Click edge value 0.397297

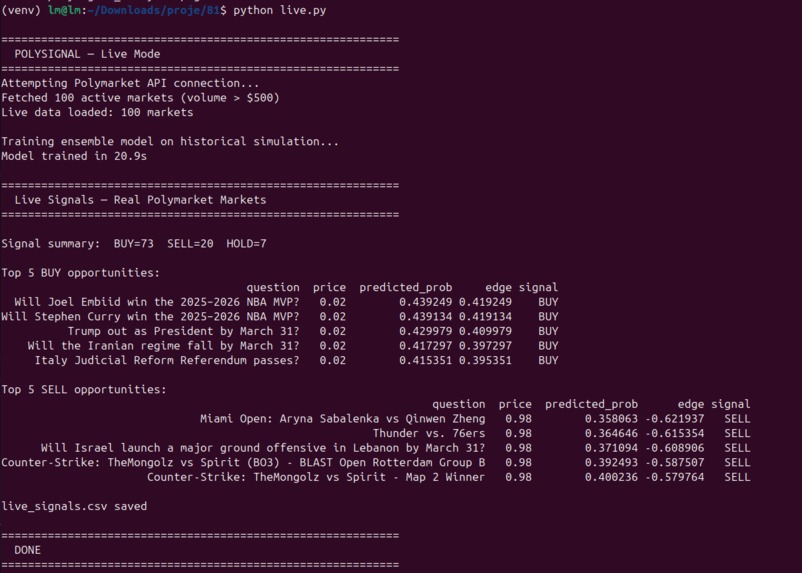pos(485,346)
